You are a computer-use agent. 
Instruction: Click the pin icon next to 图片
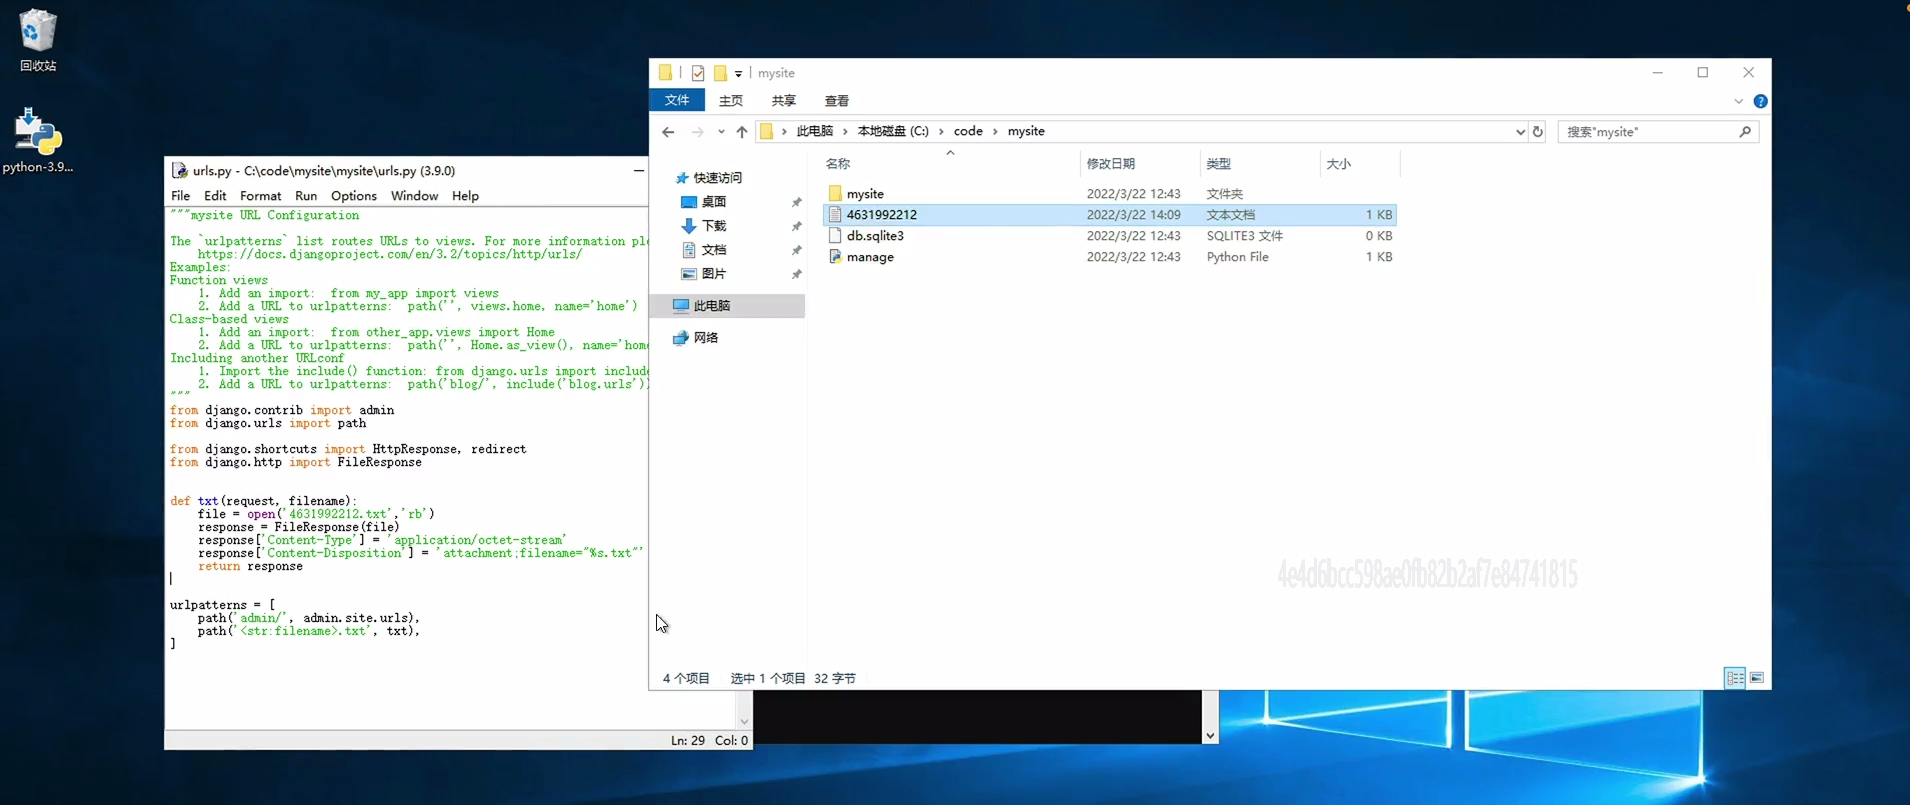(x=797, y=275)
